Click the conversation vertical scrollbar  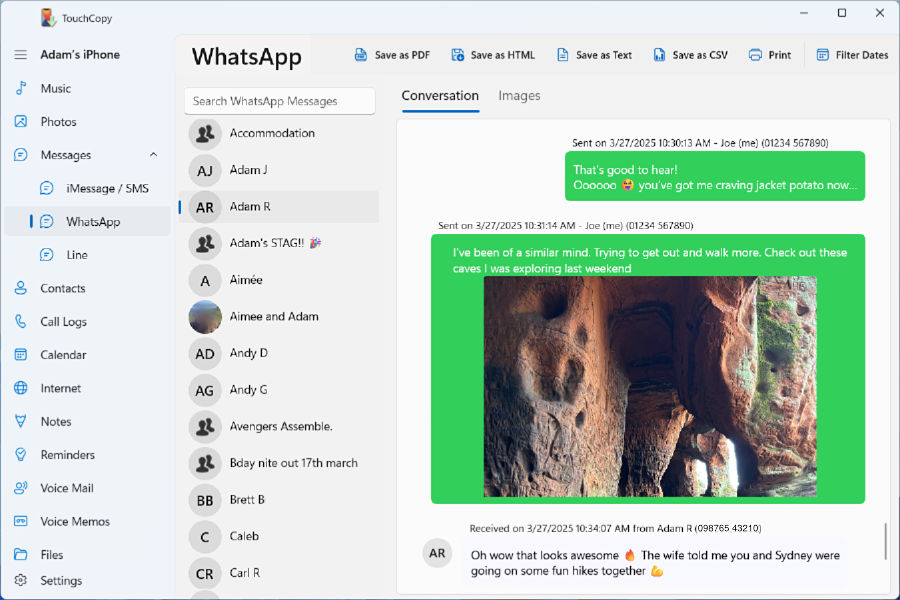click(x=885, y=541)
